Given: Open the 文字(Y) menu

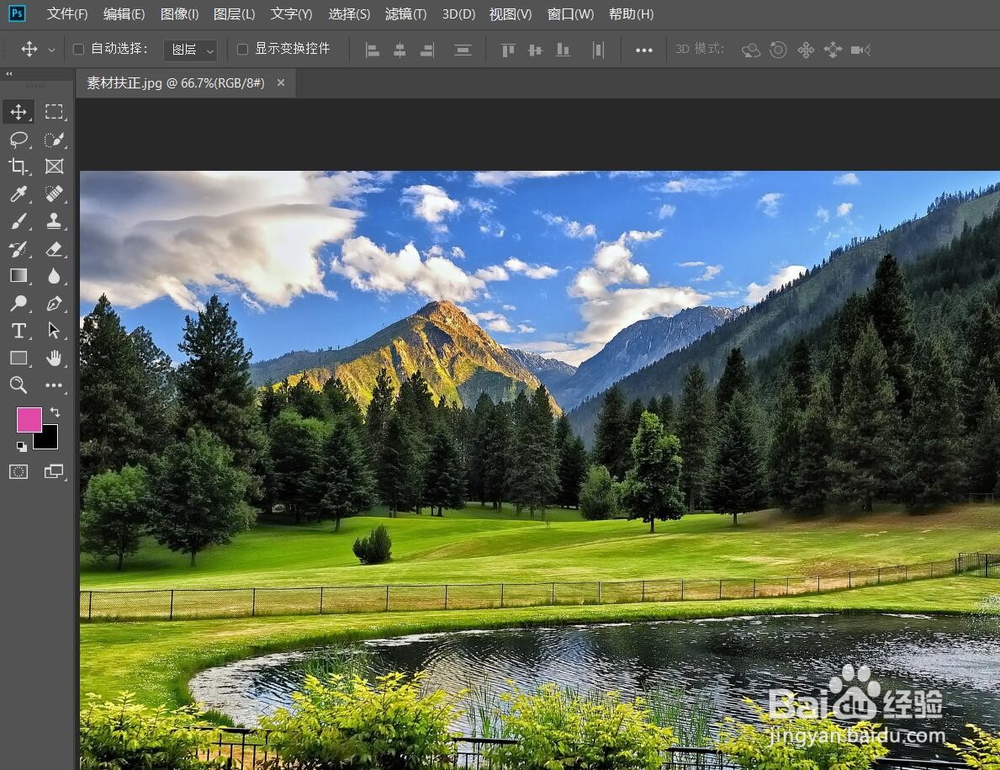Looking at the screenshot, I should 291,14.
